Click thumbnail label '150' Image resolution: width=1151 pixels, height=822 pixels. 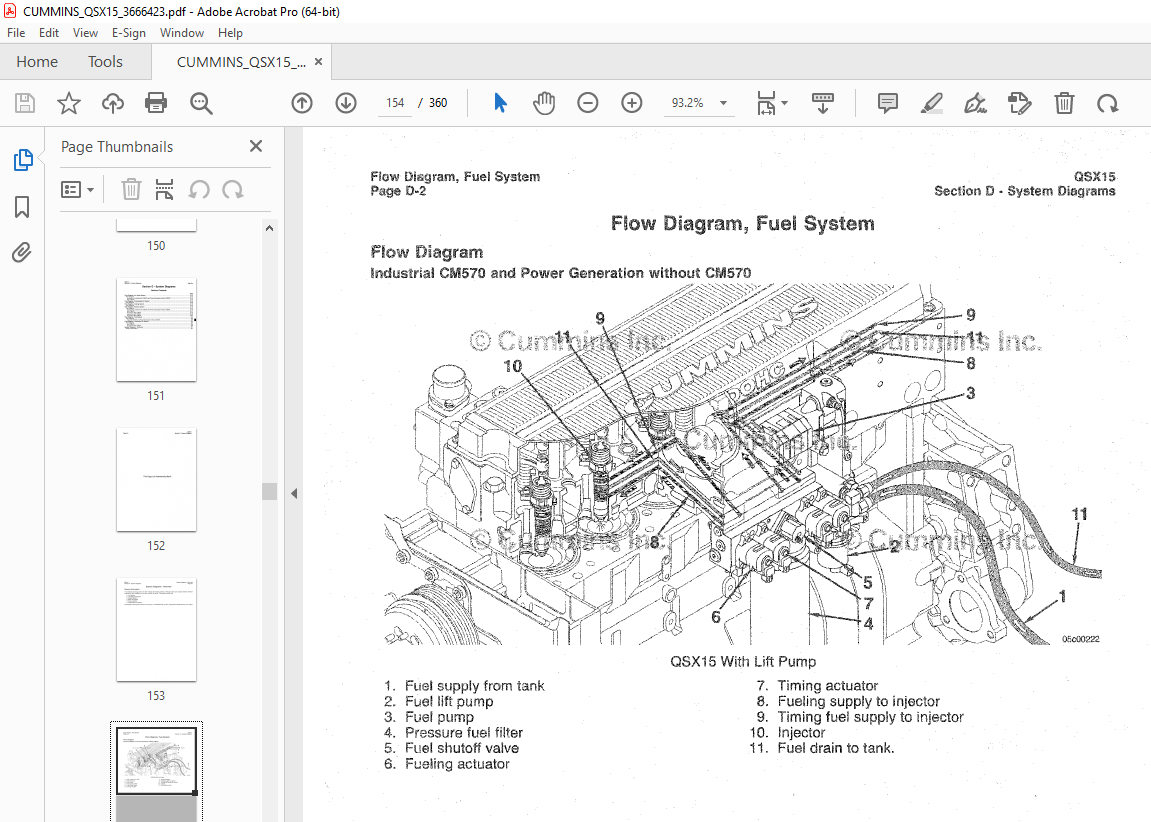156,246
